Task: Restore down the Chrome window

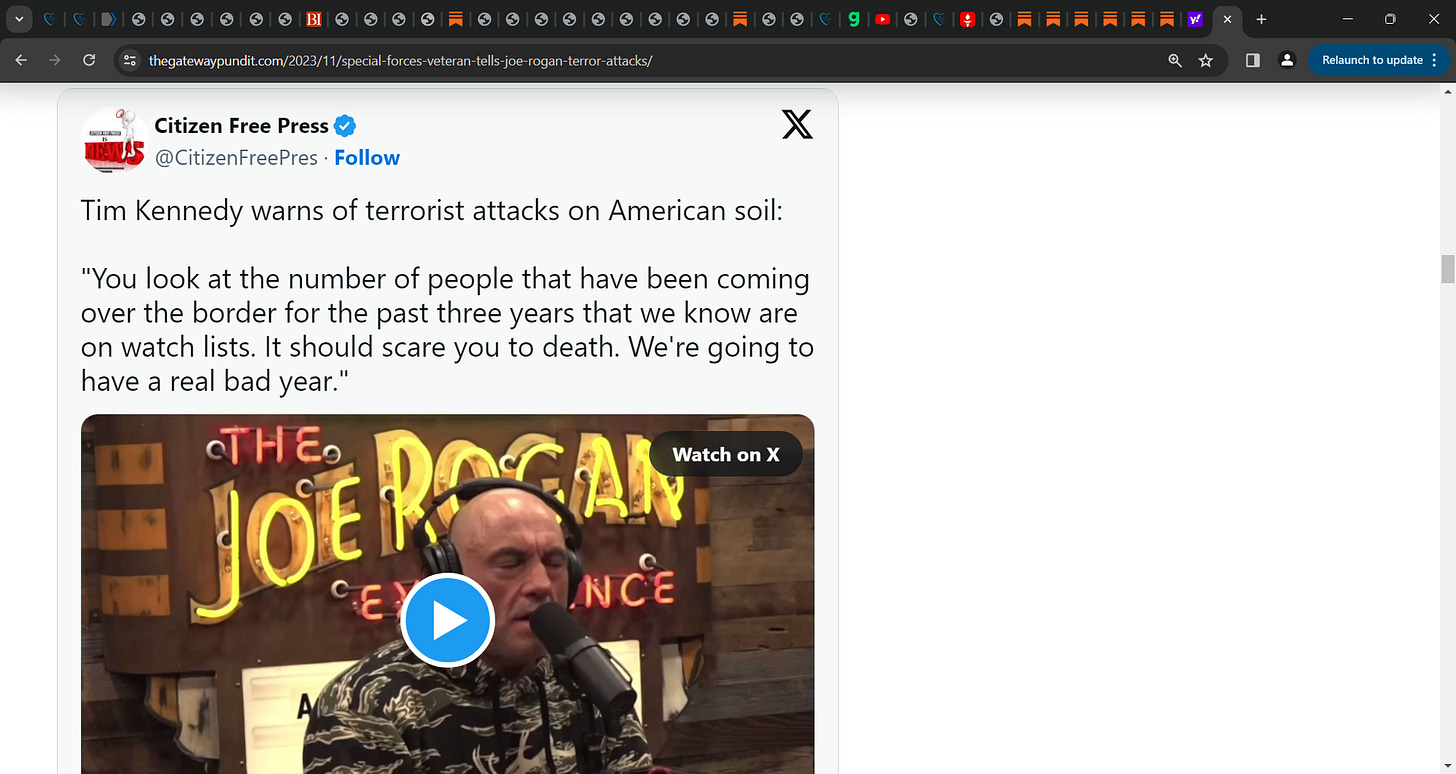Action: point(1390,19)
